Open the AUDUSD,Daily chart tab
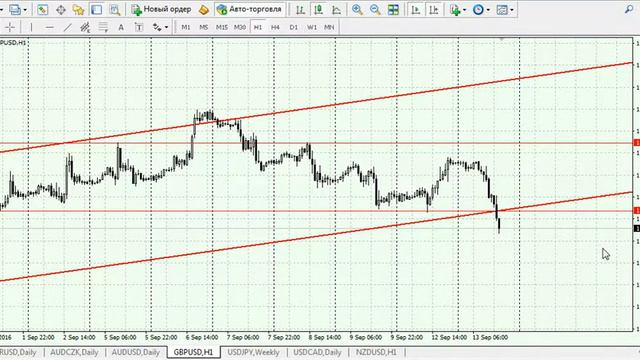This screenshot has width=640, height=360. tap(136, 352)
